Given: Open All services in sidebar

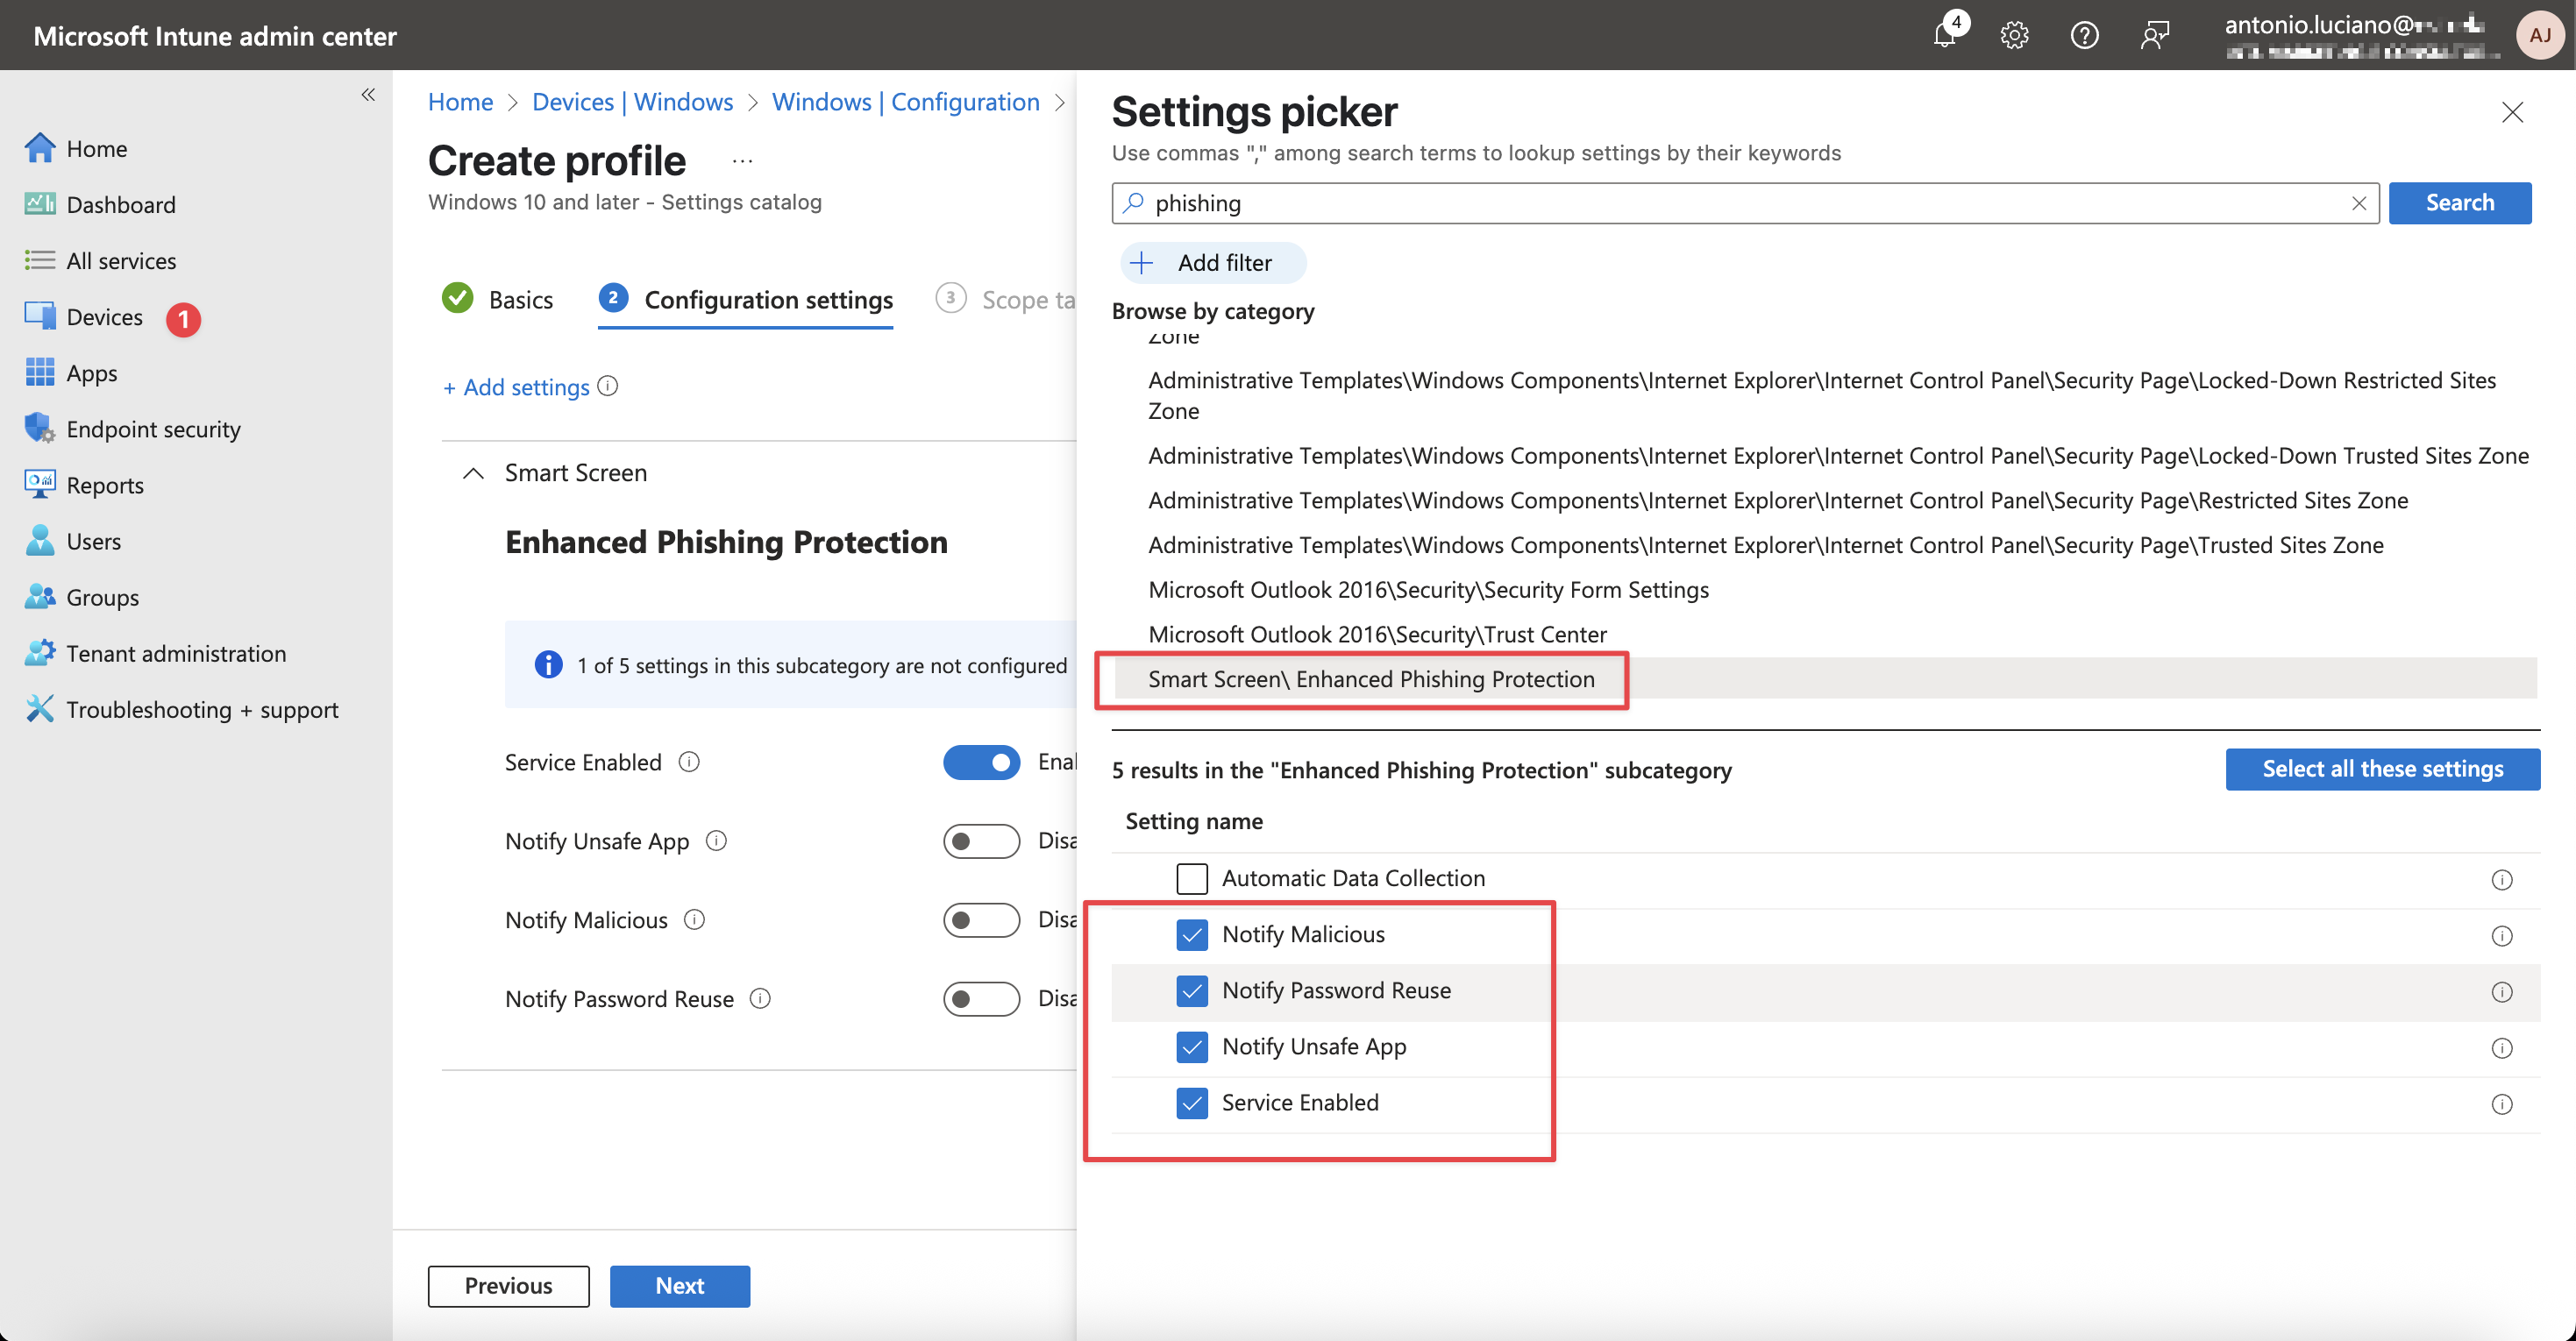Looking at the screenshot, I should point(100,260).
